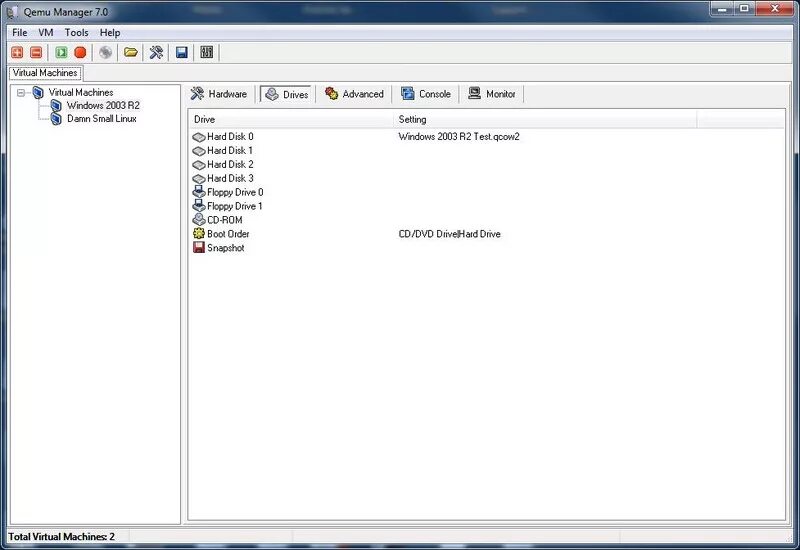
Task: Click the yellow open folder toolbar icon
Action: (131, 52)
